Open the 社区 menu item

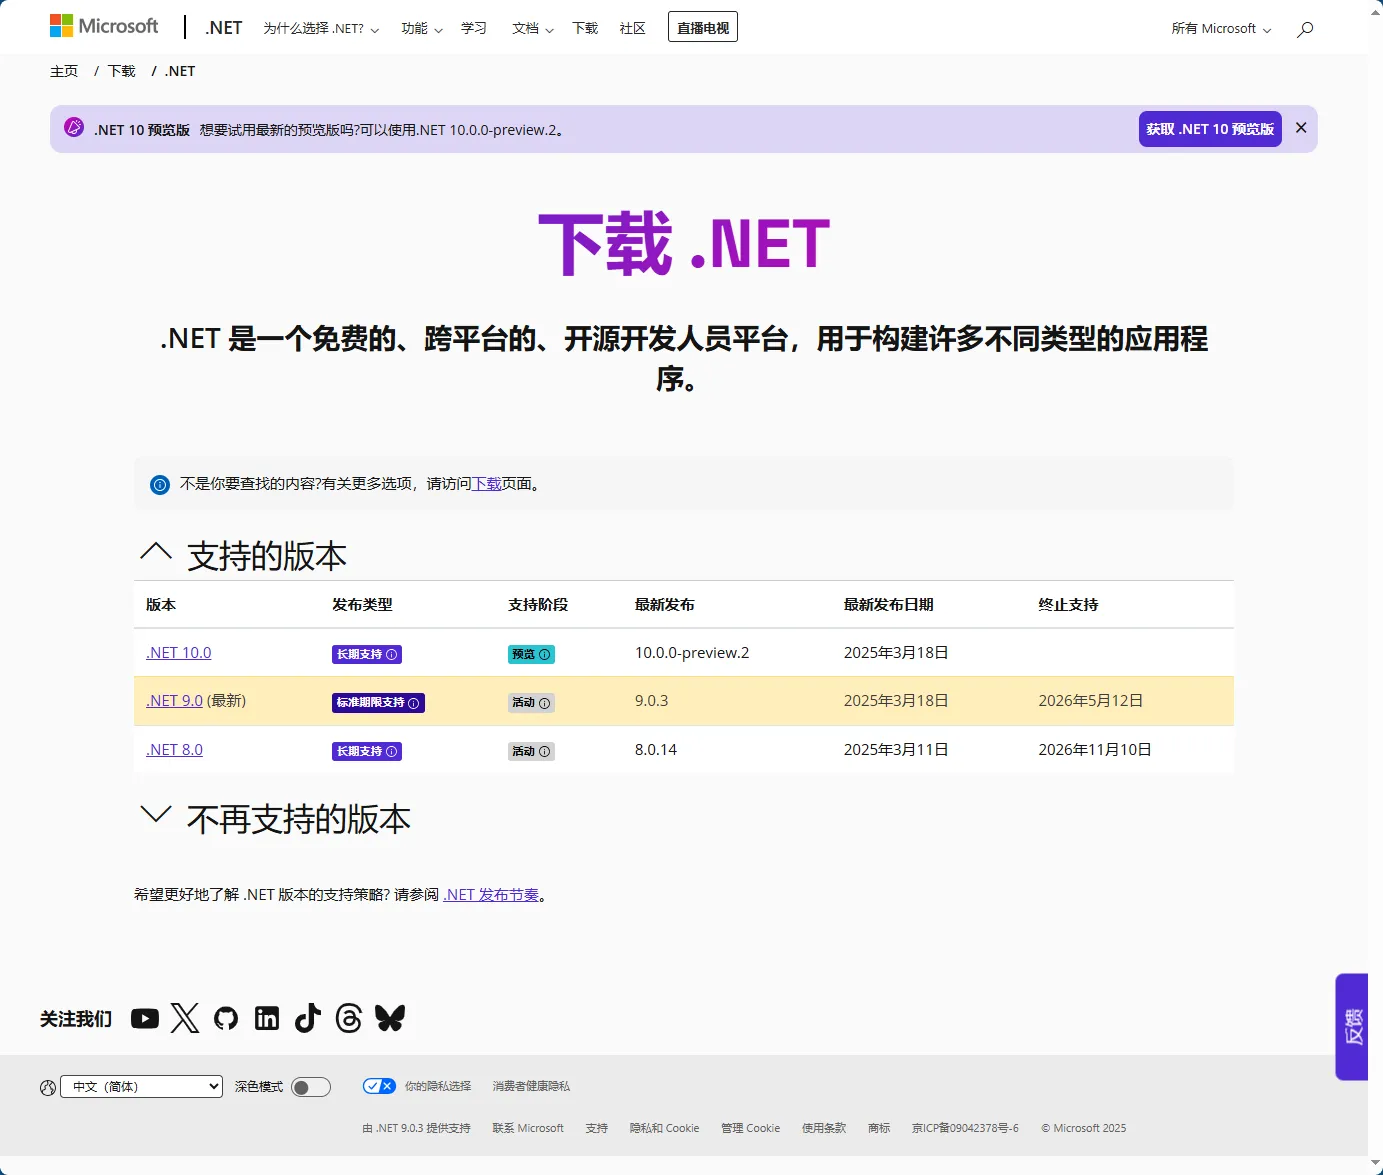pyautogui.click(x=632, y=28)
